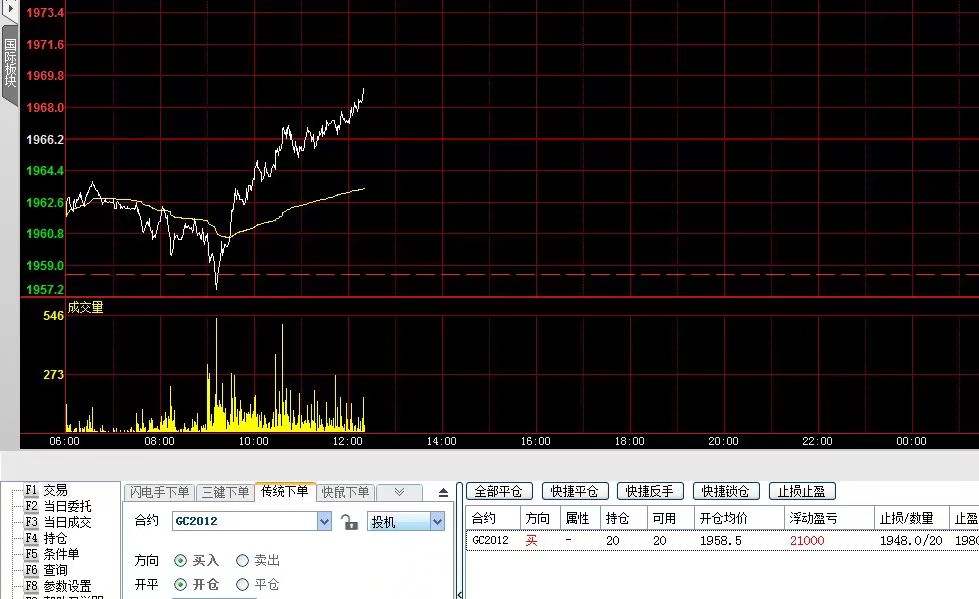
Task: Open F2 当日委托 in the tree
Action: coord(58,507)
